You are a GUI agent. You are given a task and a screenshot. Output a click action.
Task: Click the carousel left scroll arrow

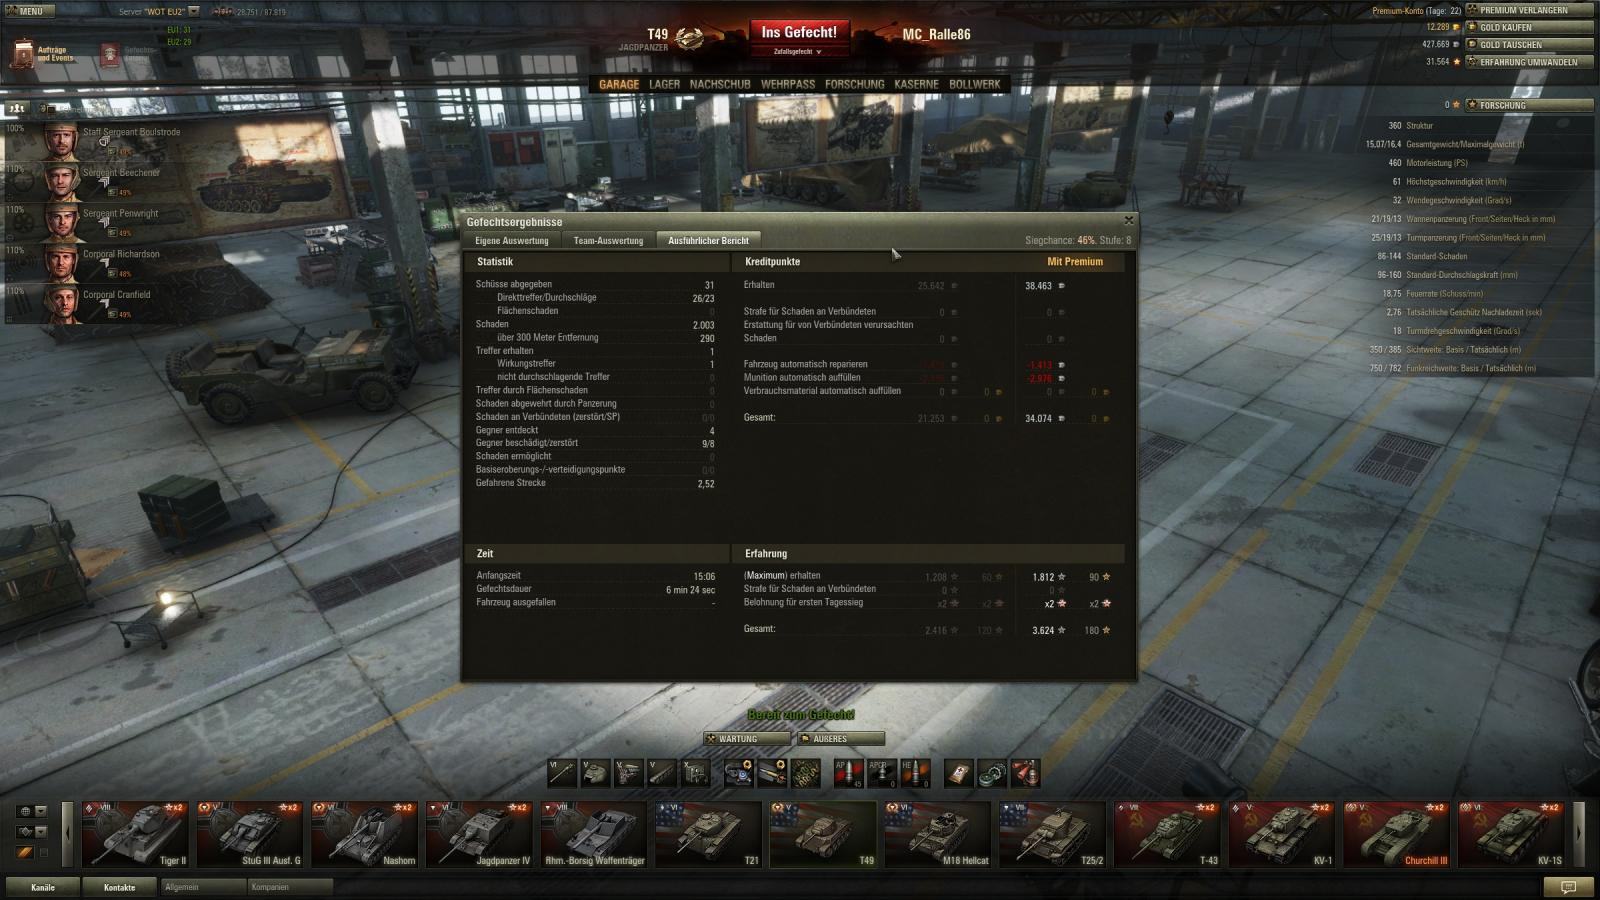coord(67,832)
